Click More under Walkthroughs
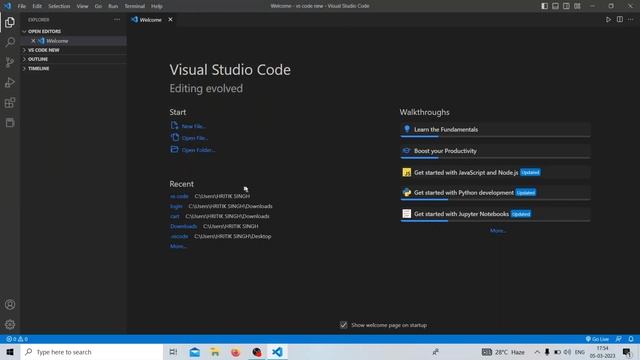 [x=498, y=231]
